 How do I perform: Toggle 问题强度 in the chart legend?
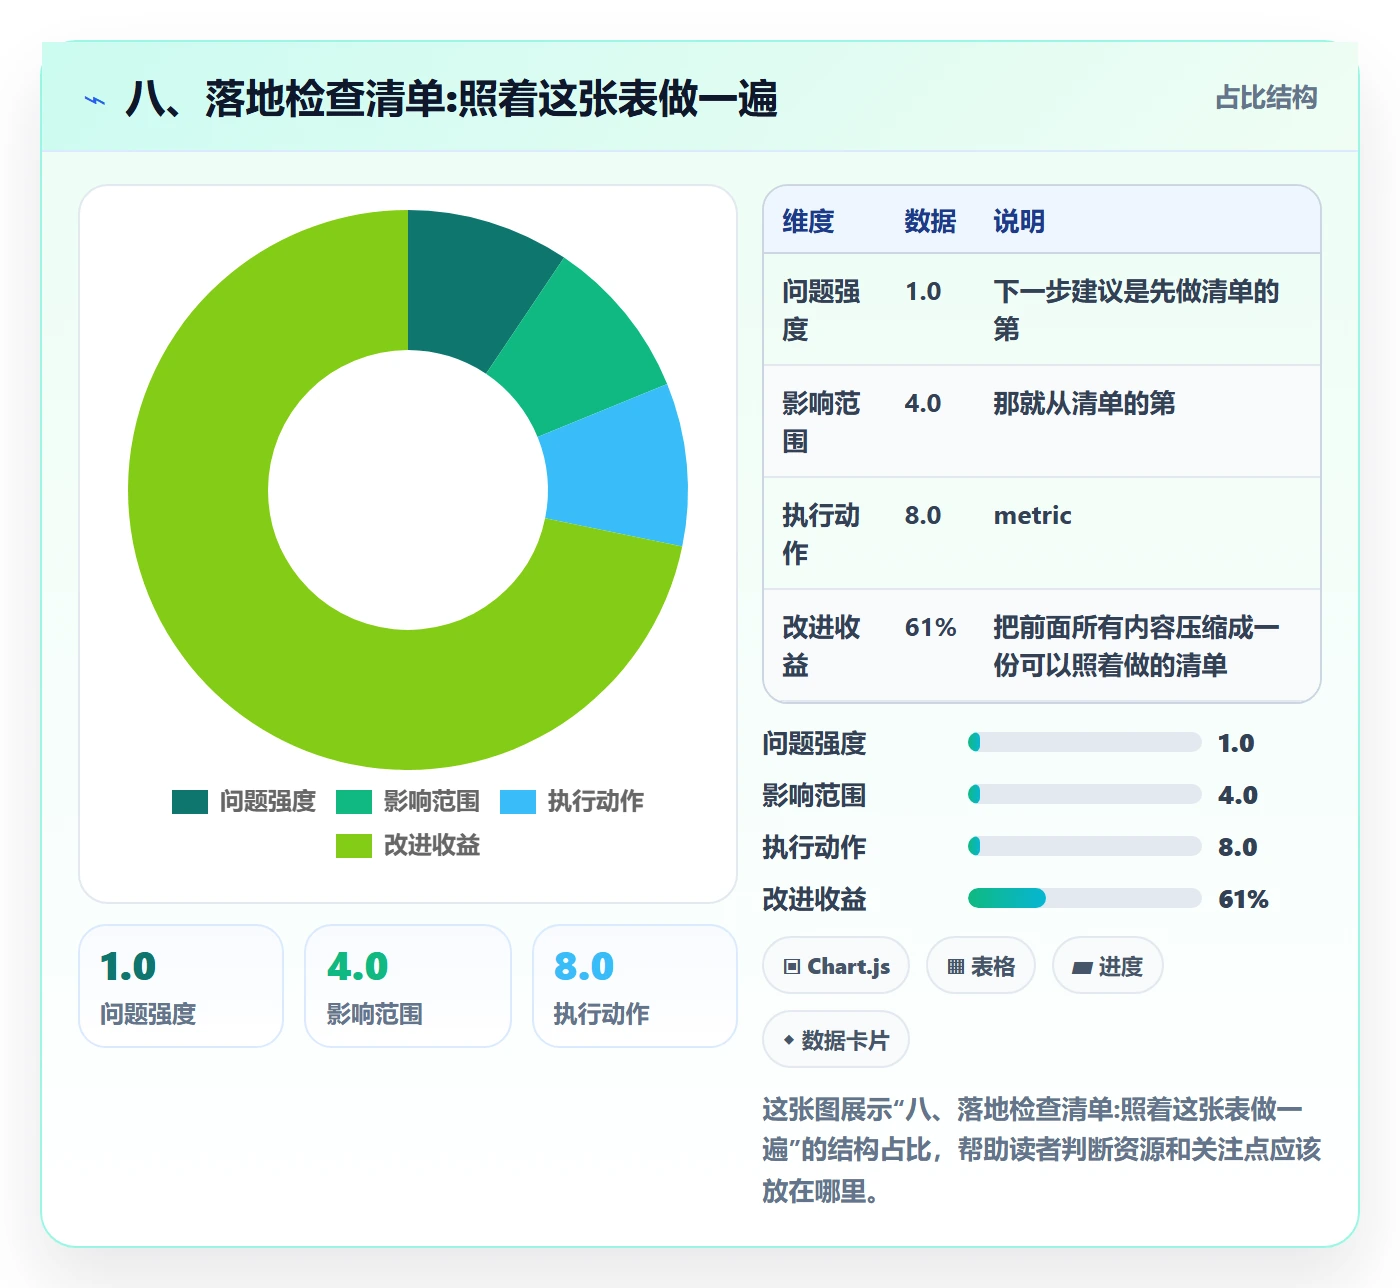[x=244, y=801]
